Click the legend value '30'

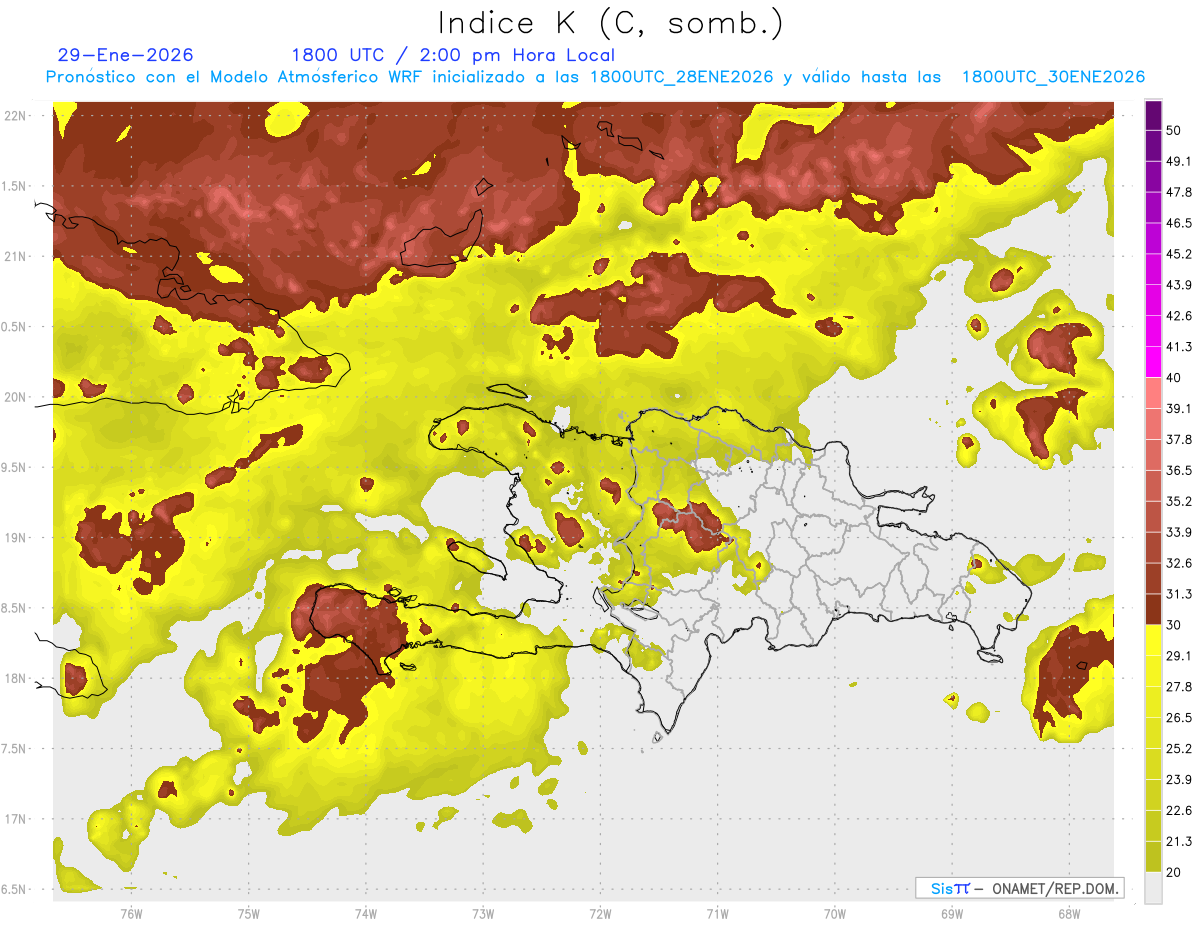1174,625
